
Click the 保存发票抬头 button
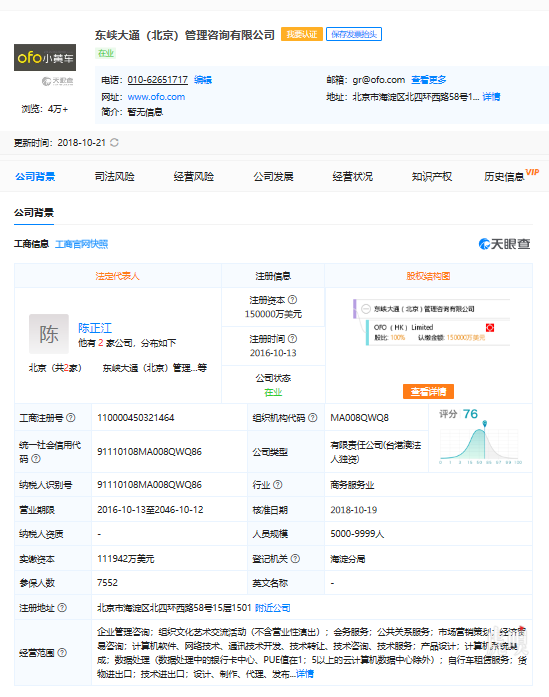click(354, 34)
